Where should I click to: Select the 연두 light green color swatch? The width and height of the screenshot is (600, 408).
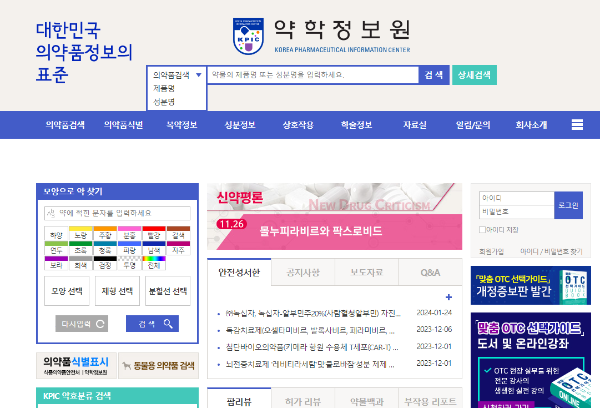pos(56,248)
